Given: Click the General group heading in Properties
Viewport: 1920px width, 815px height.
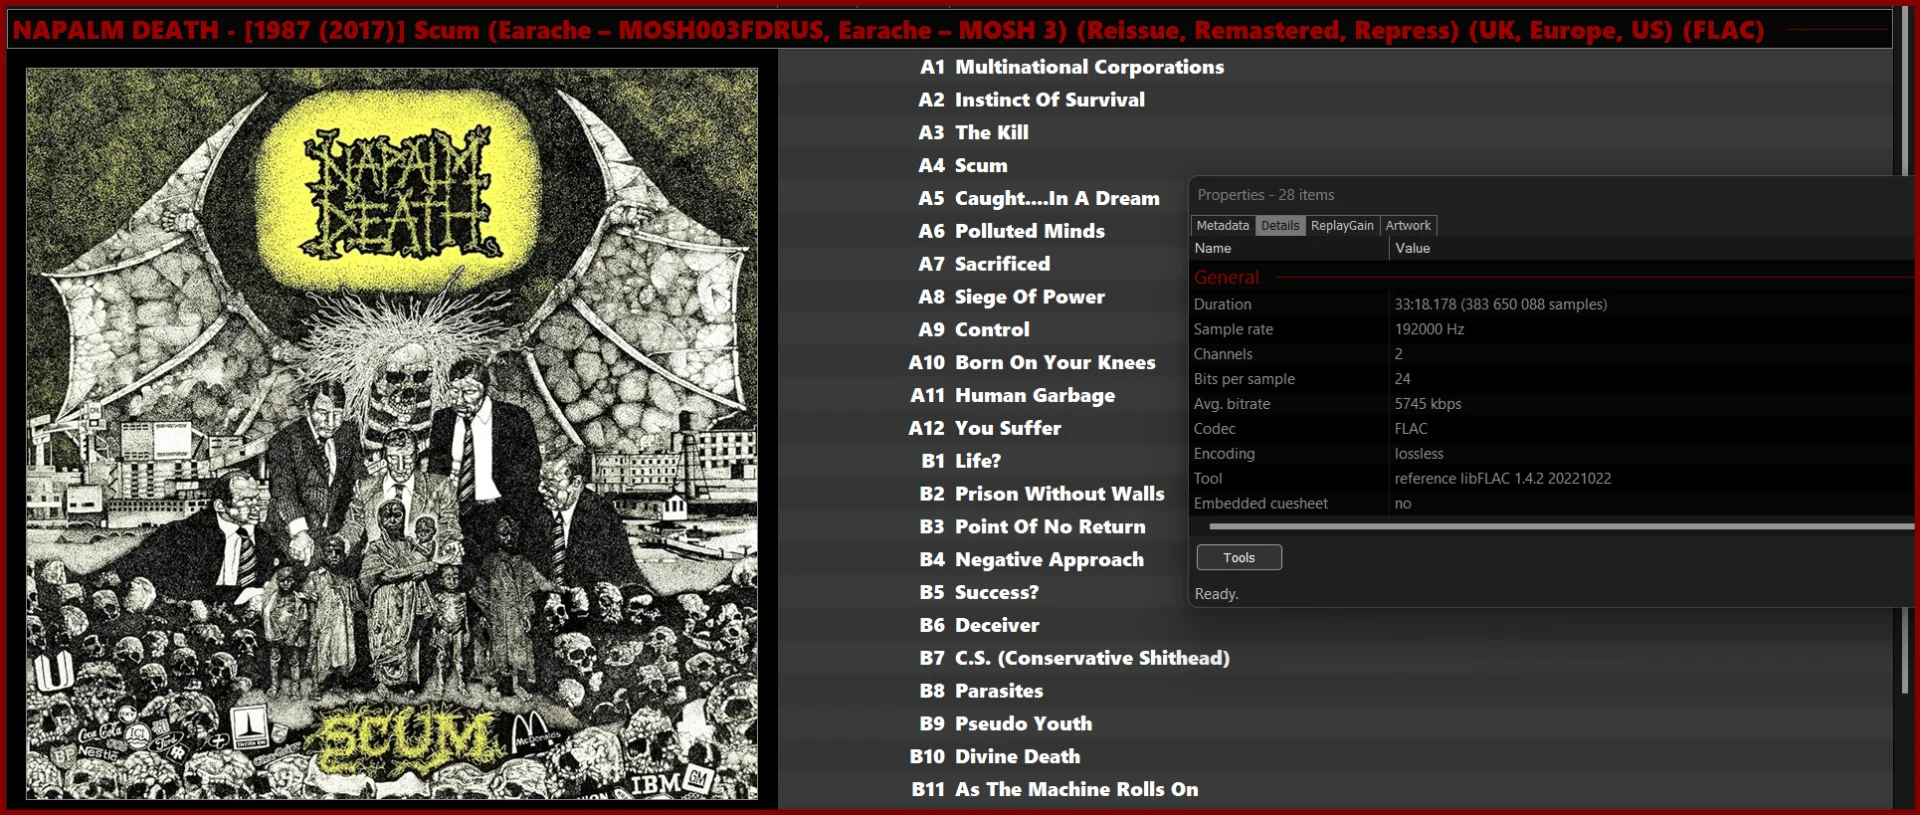Looking at the screenshot, I should [x=1226, y=278].
